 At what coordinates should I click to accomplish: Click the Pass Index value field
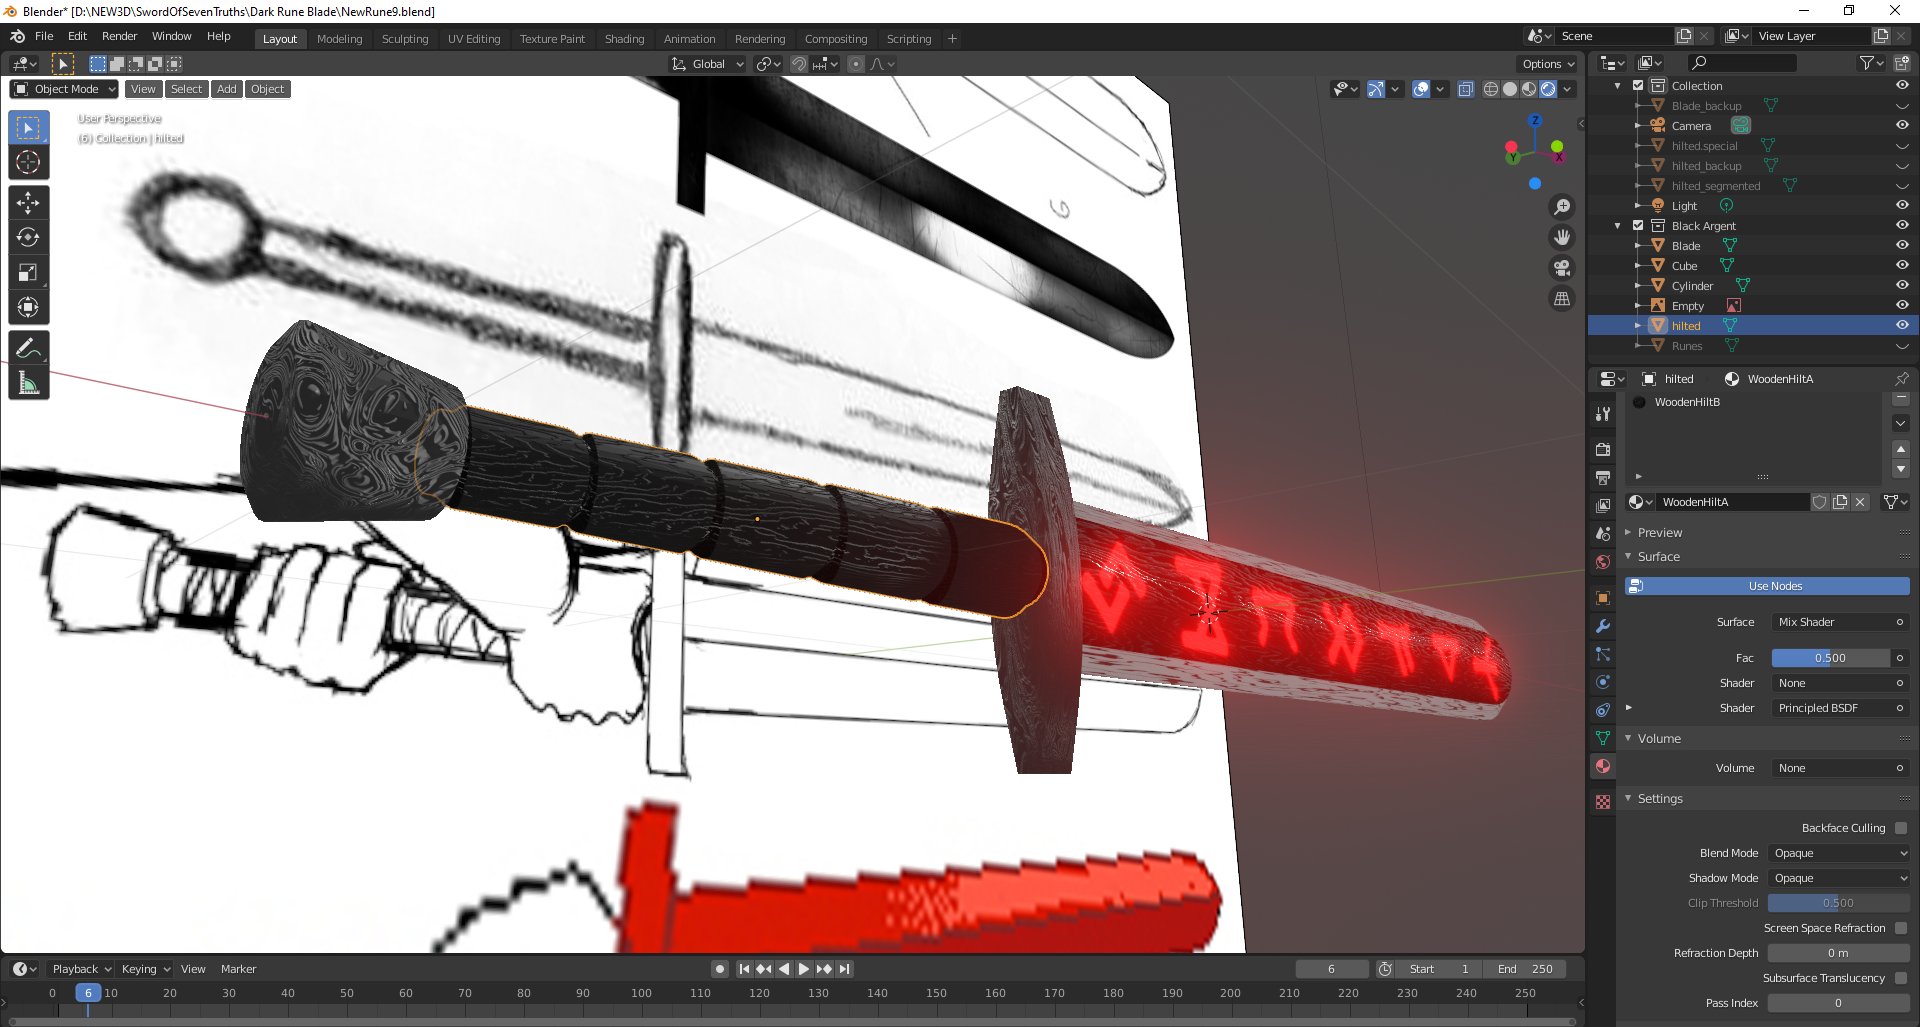coord(1838,1003)
